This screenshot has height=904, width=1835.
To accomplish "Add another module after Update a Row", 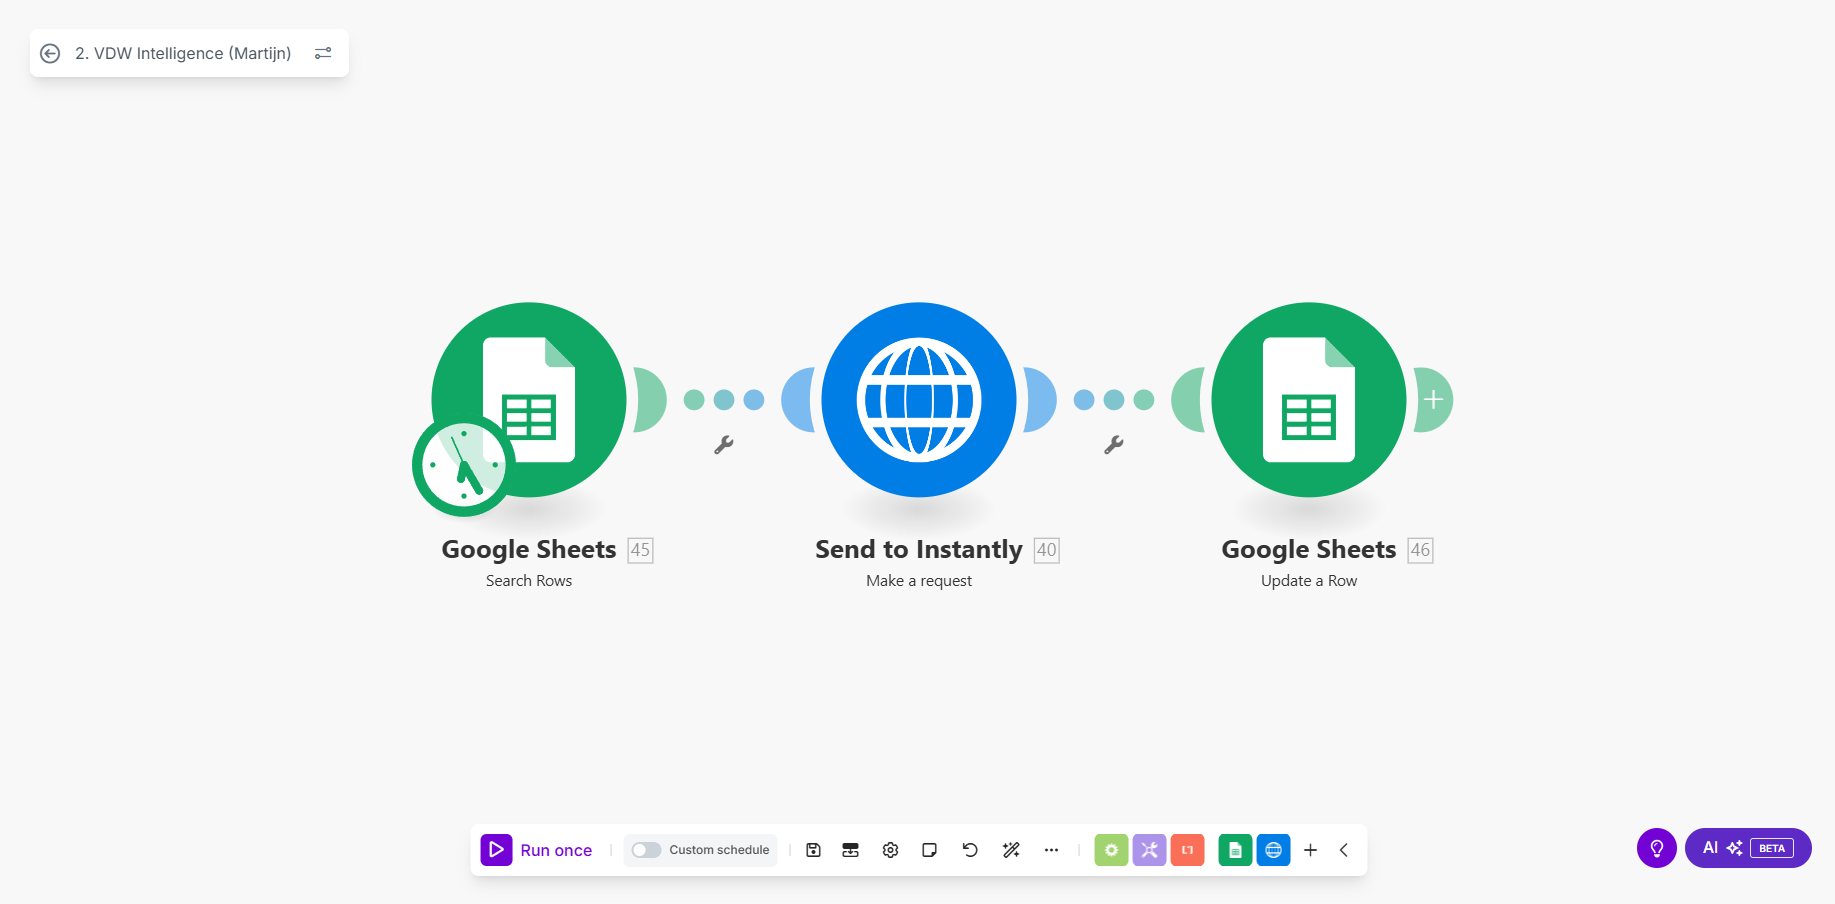I will coord(1433,400).
